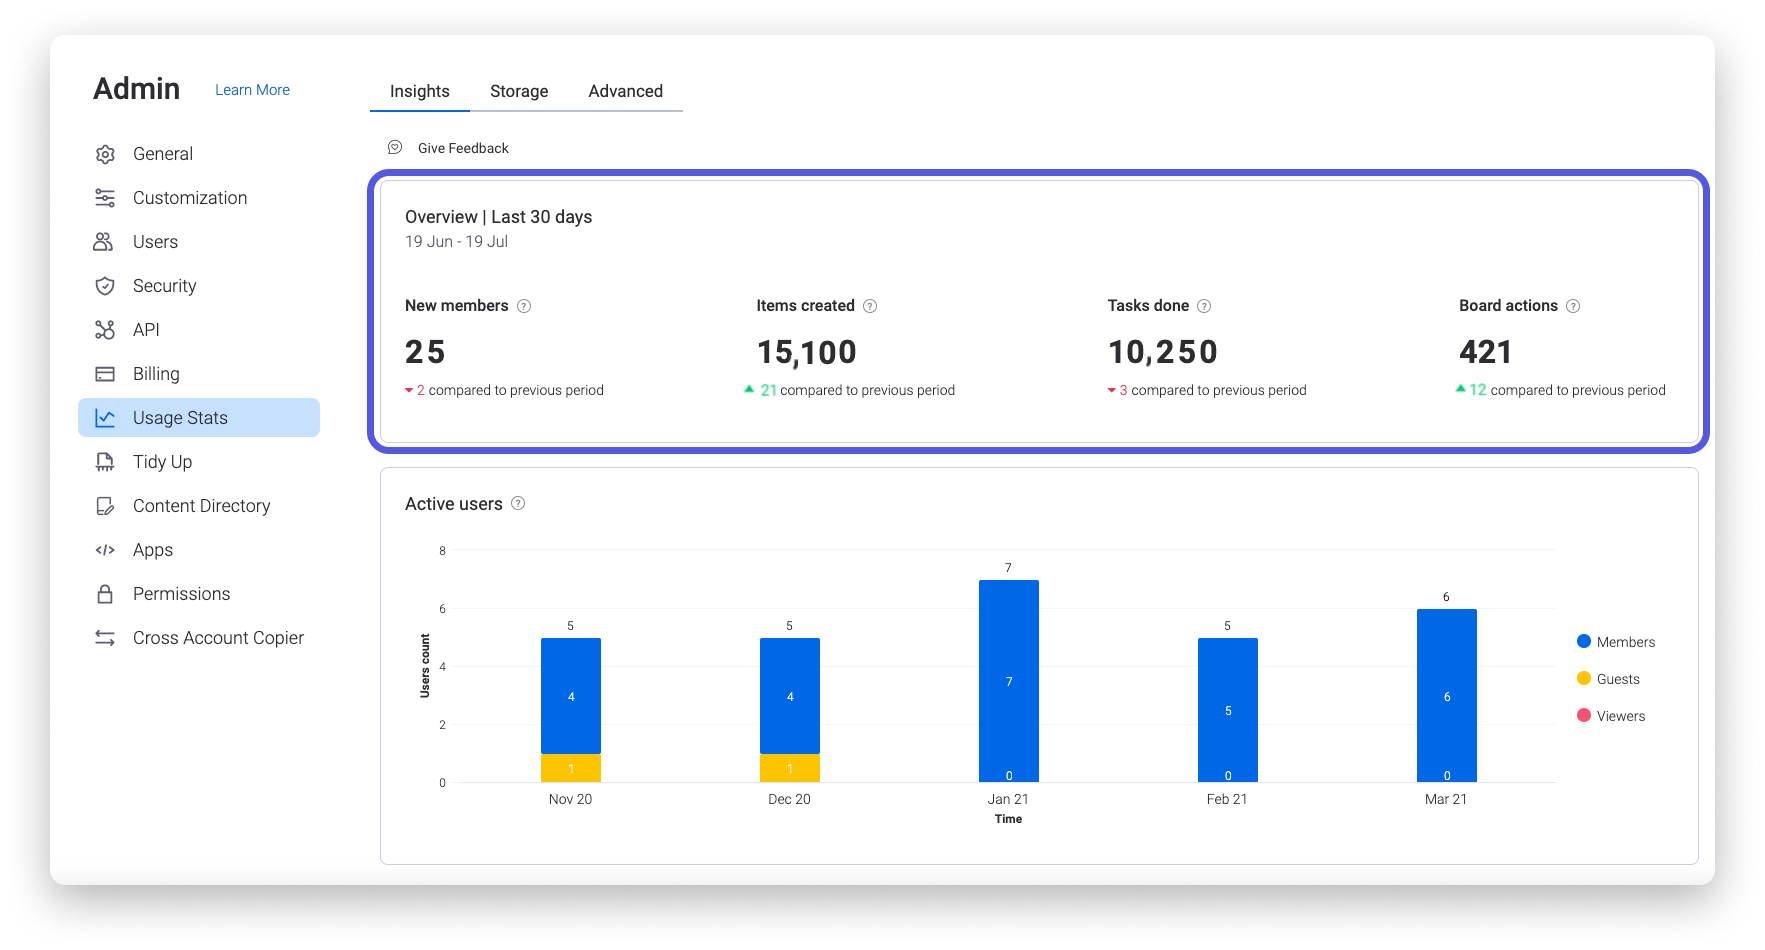1765x950 pixels.
Task: Click the date range 19 Jun - 19 Jul
Action: click(457, 242)
